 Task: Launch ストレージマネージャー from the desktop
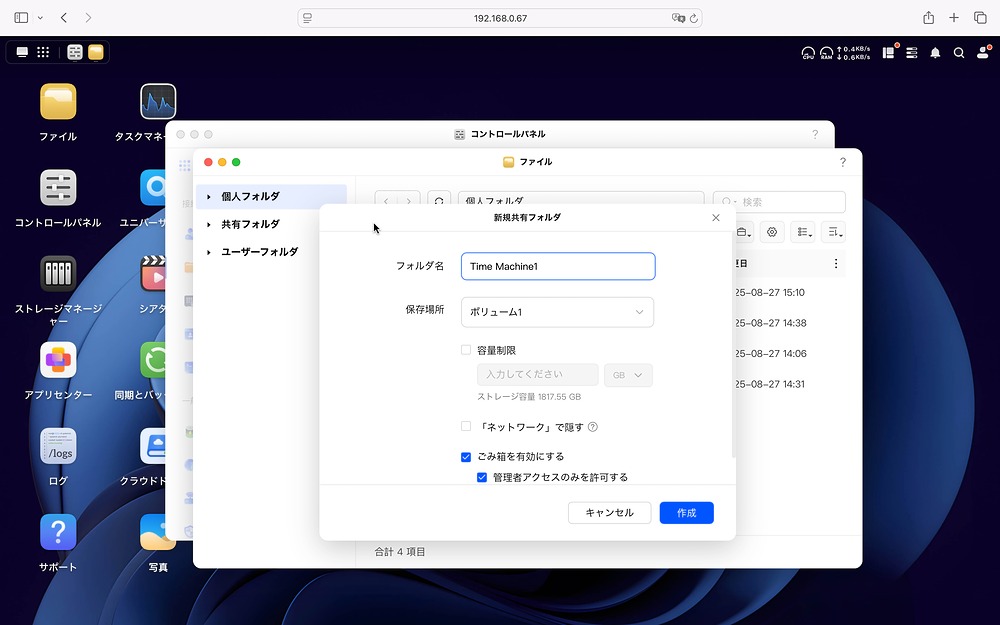(57, 272)
